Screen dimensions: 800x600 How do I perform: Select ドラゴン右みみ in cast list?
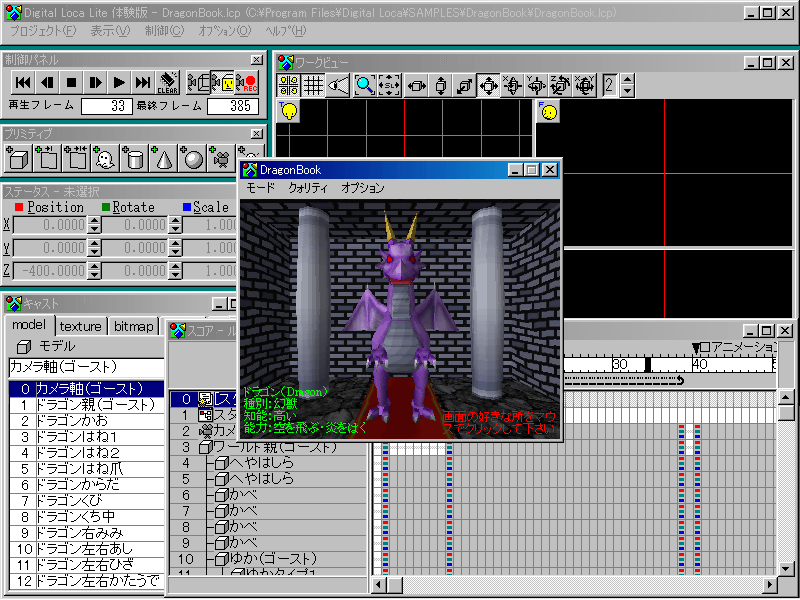coord(87,533)
